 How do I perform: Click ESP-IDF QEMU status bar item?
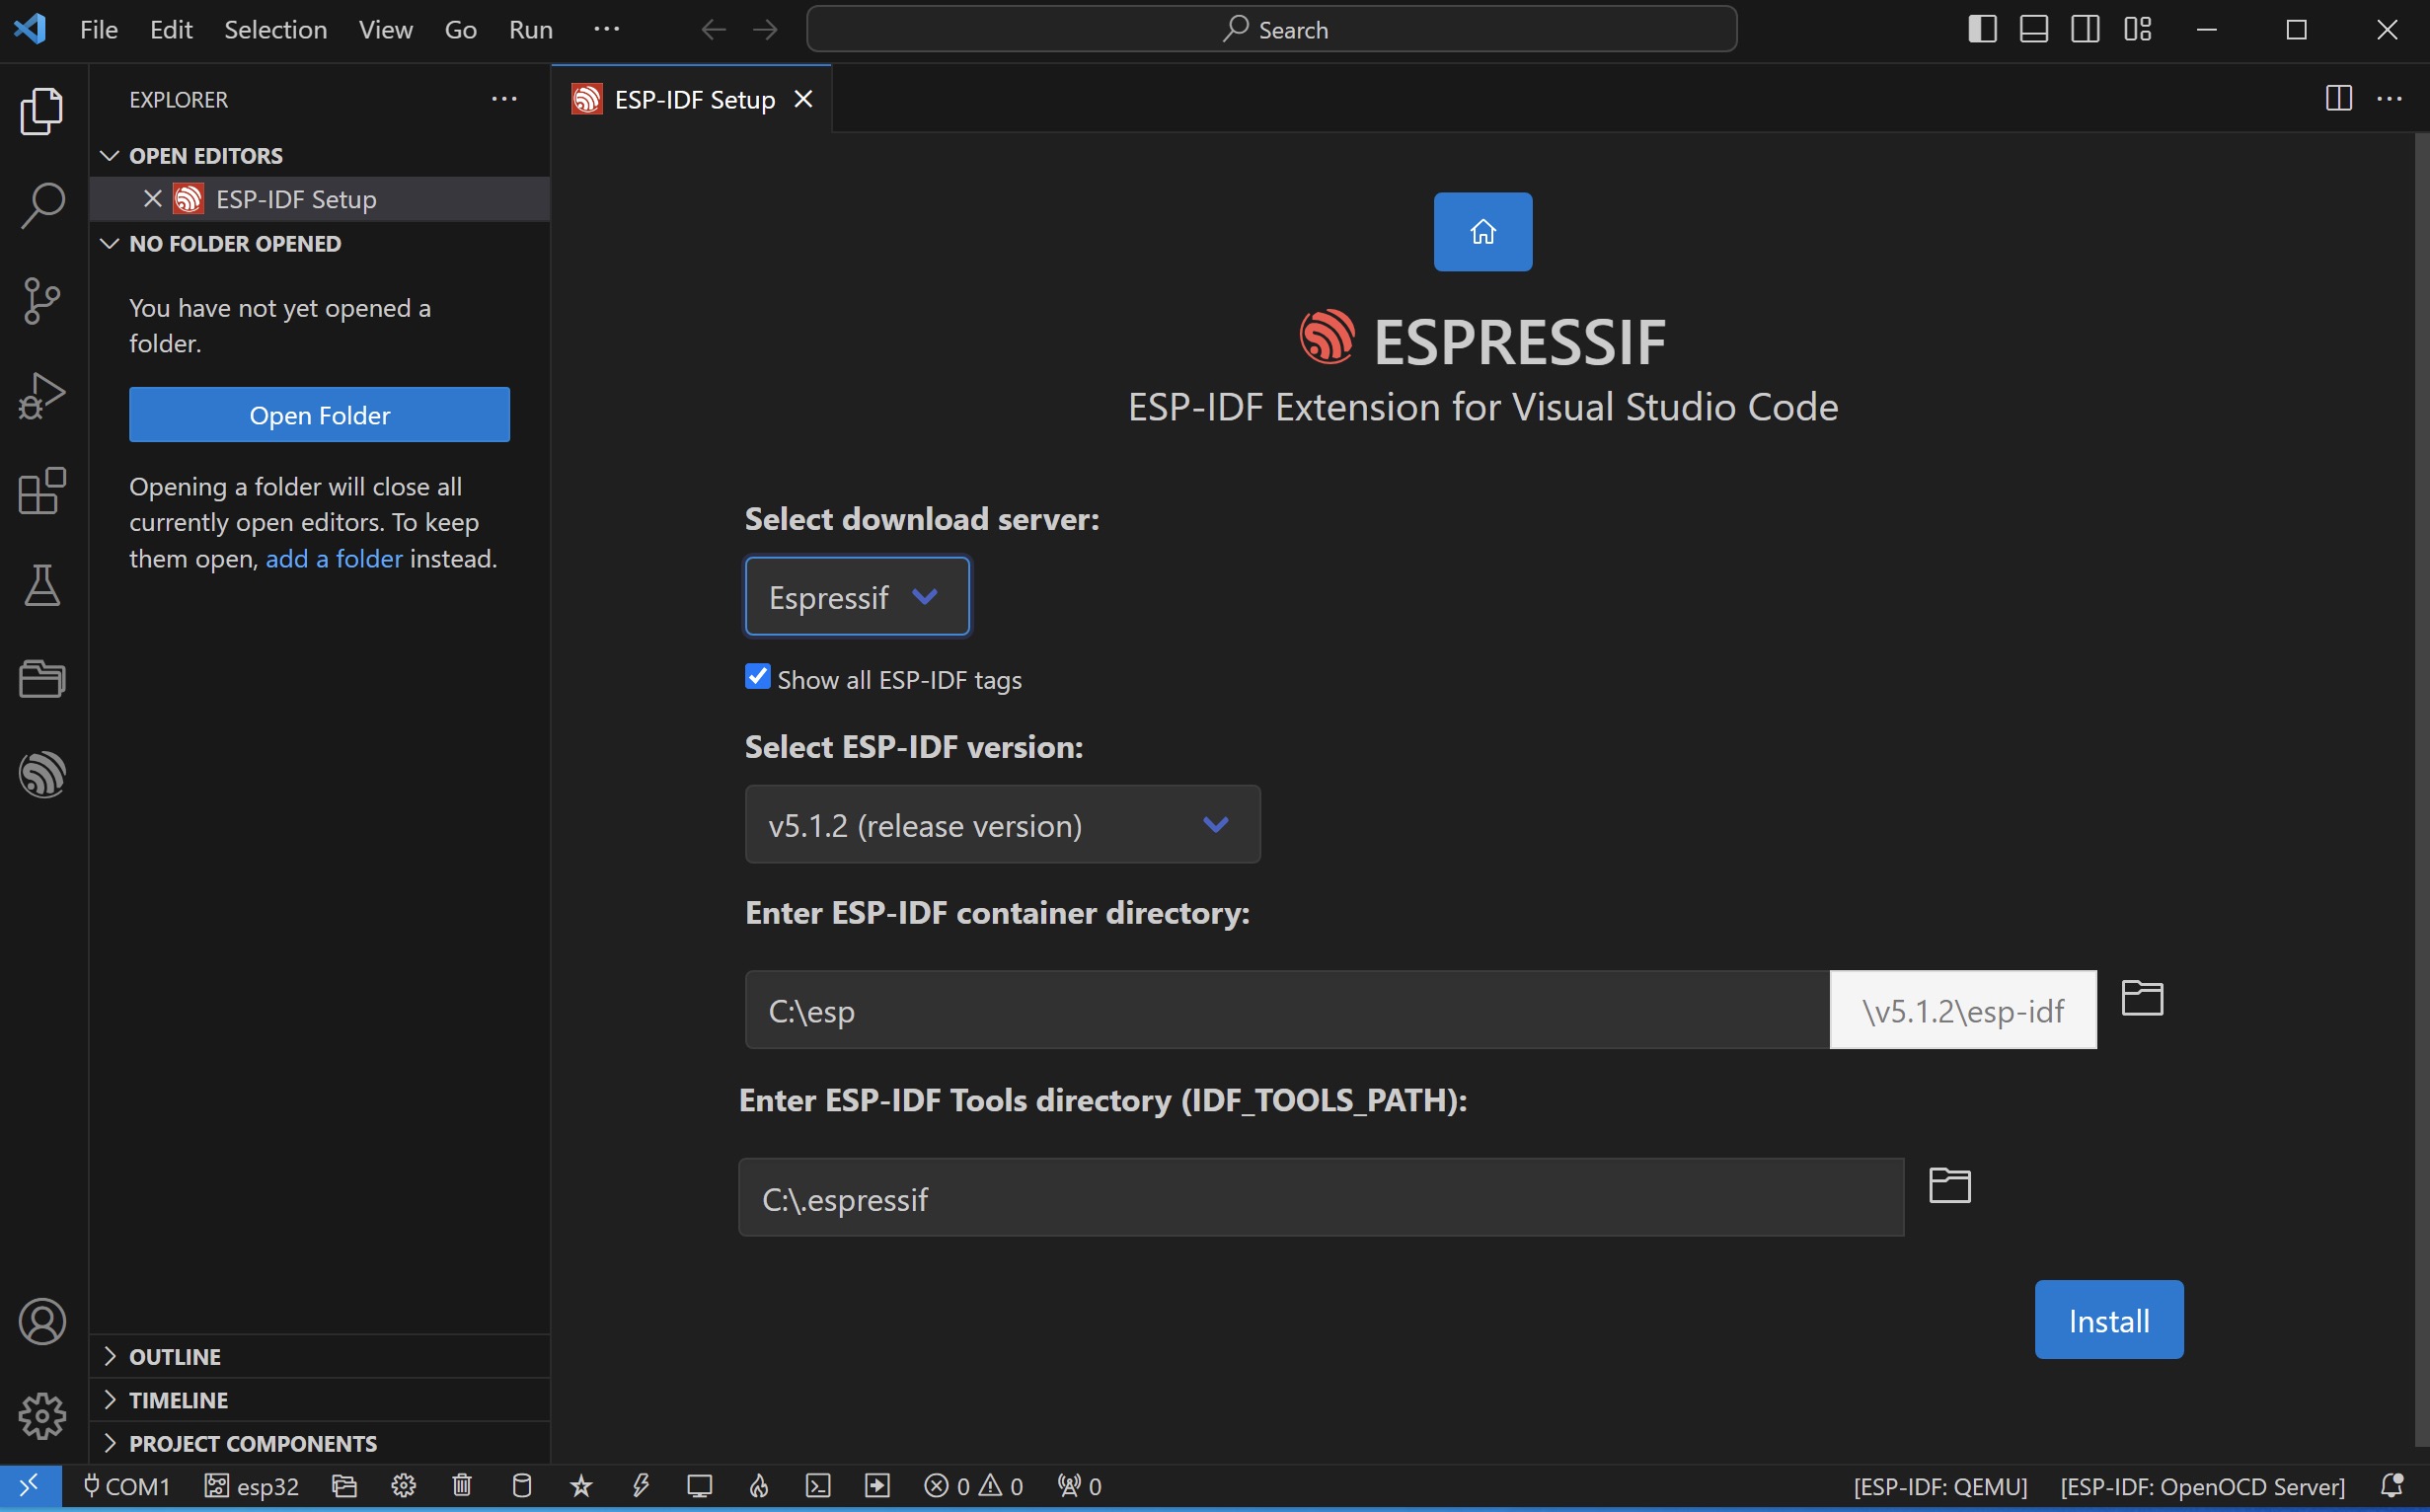pyautogui.click(x=1940, y=1486)
